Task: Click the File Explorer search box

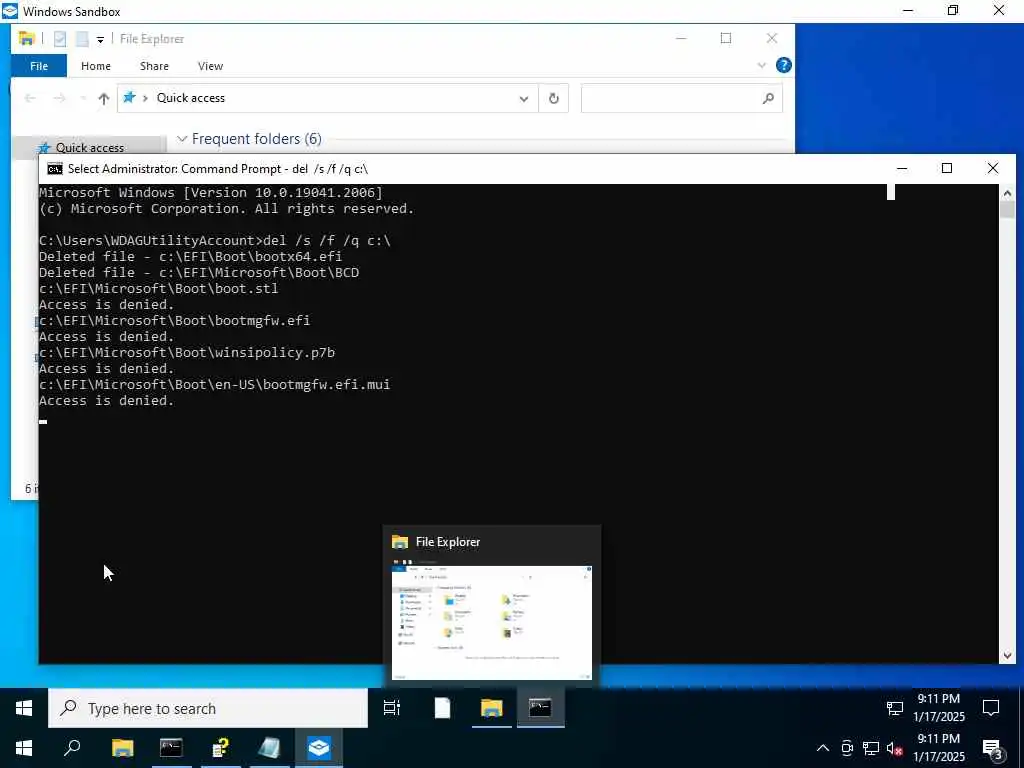Action: click(682, 98)
